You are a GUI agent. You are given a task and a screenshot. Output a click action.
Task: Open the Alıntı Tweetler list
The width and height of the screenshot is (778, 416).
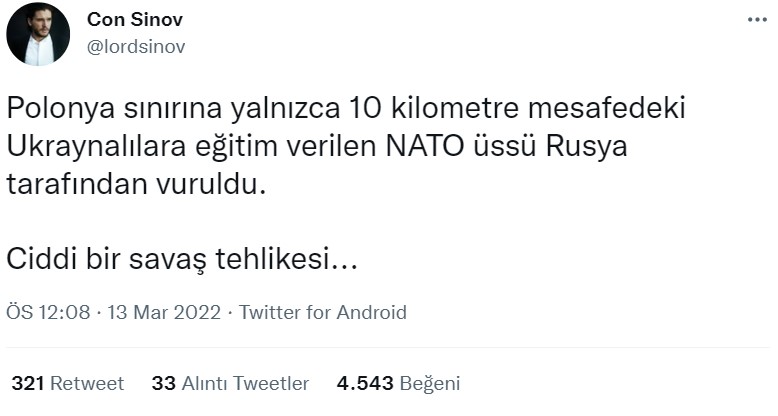click(245, 383)
